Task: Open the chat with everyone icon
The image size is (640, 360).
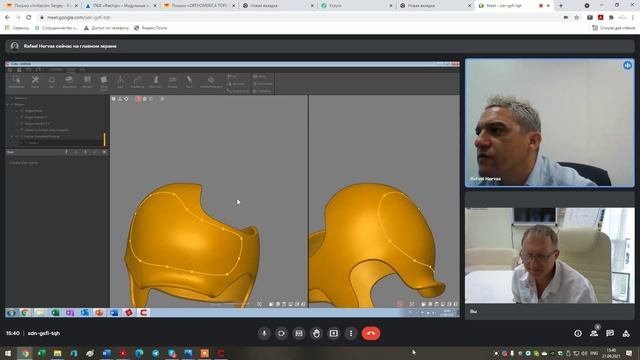Action: point(610,333)
